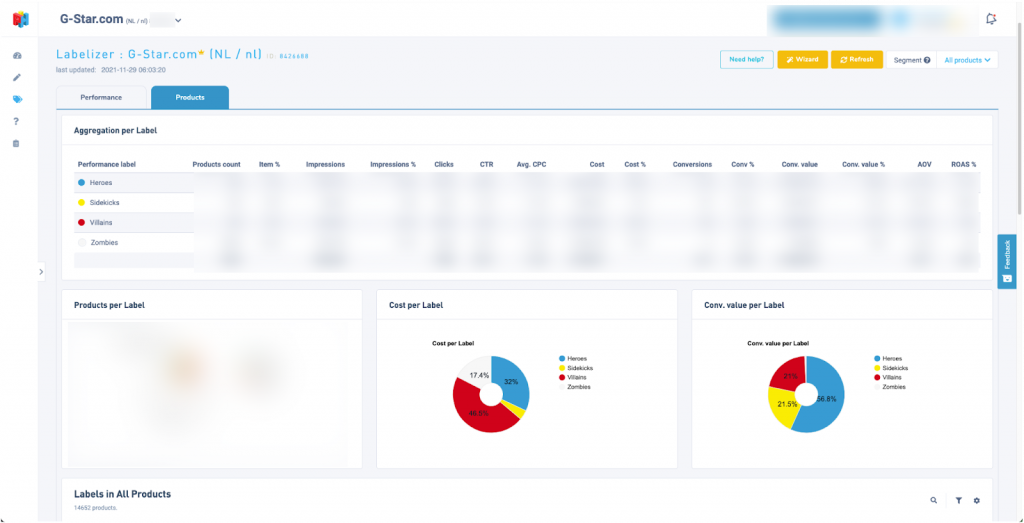The image size is (1024, 523).
Task: Open the question mark help icon in sidebar
Action: [x=17, y=121]
